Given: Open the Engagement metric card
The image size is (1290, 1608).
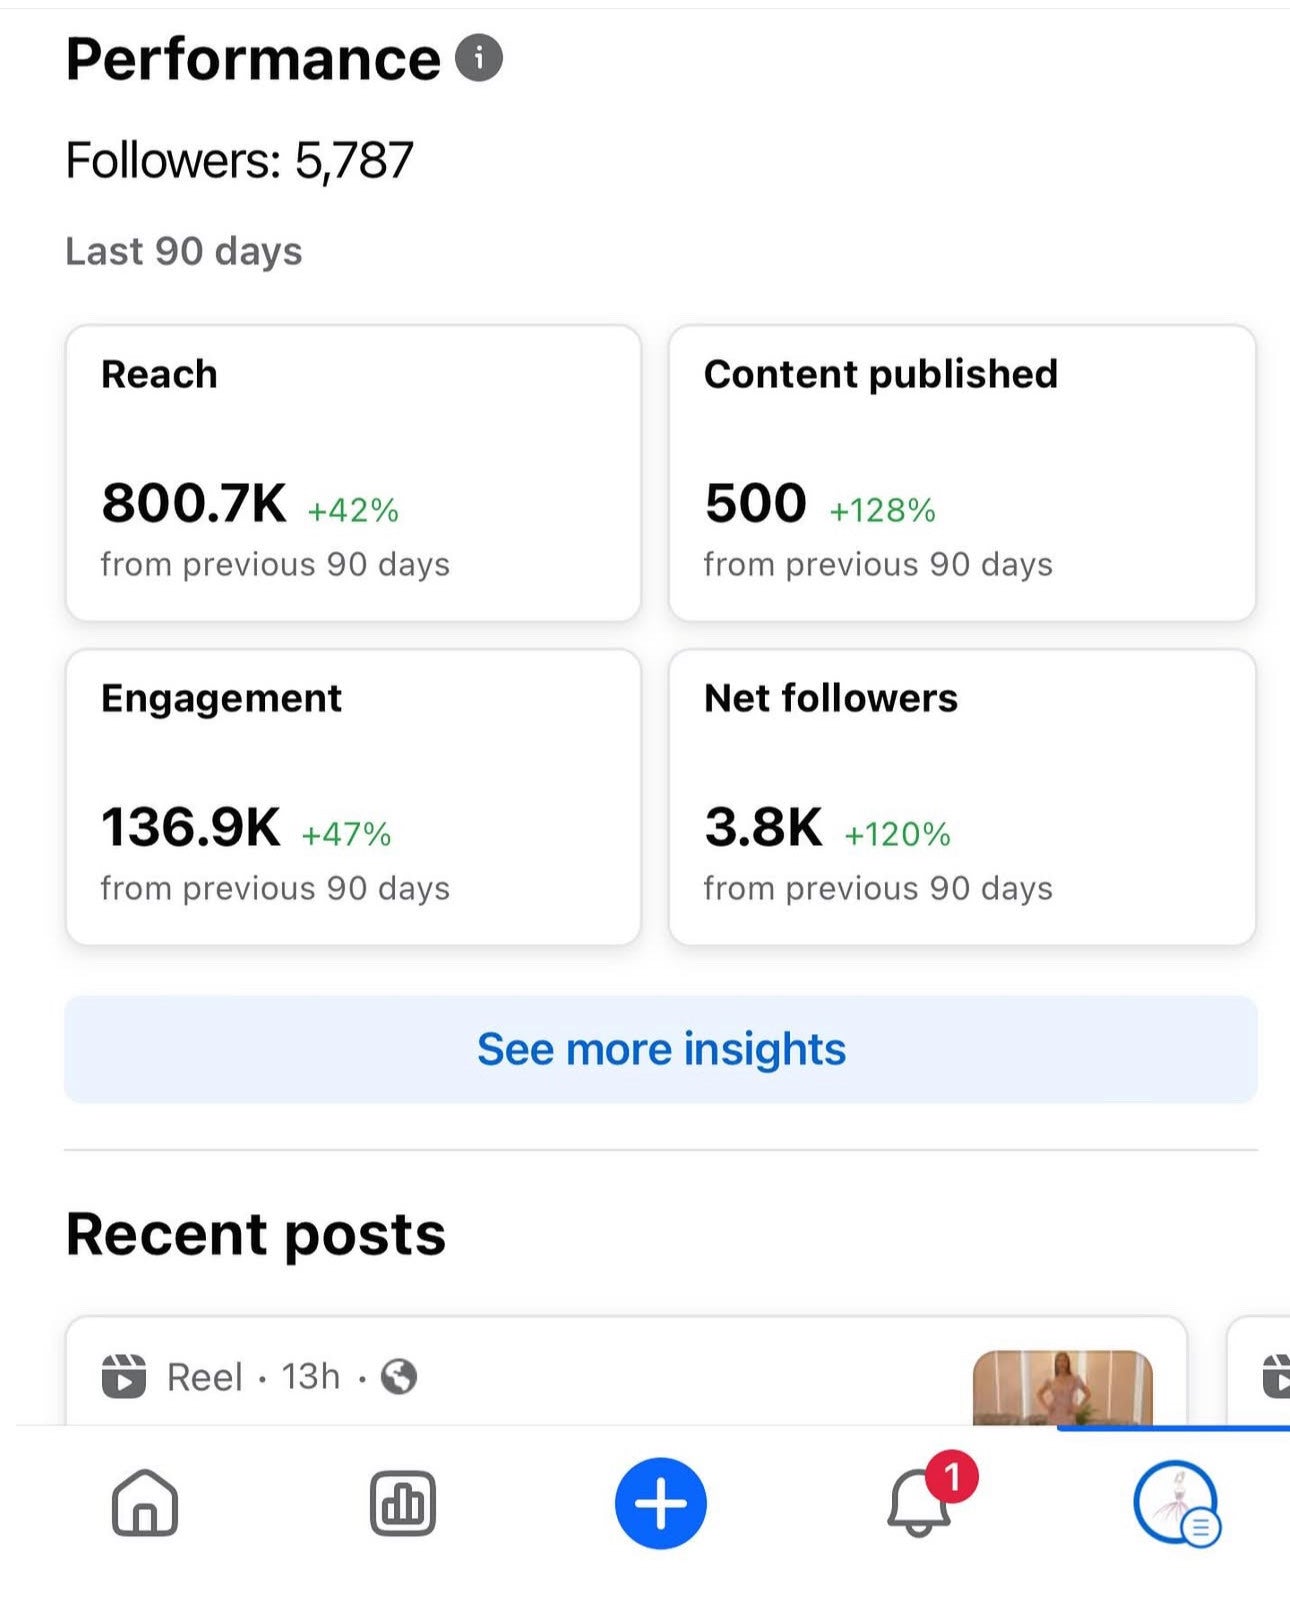Looking at the screenshot, I should [353, 797].
